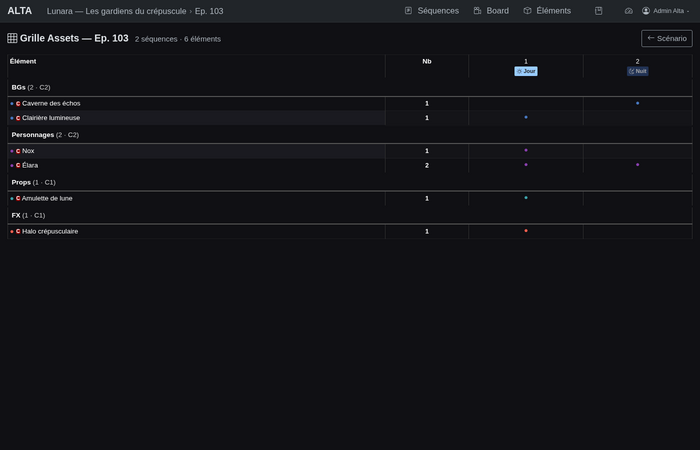
Task: Open the dashboard gauge icon
Action: click(629, 11)
